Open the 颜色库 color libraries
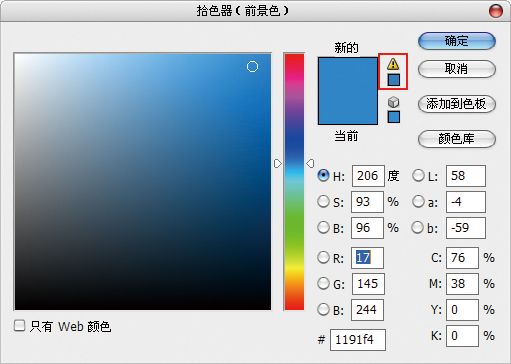Image resolution: width=511 pixels, height=364 pixels. (457, 139)
